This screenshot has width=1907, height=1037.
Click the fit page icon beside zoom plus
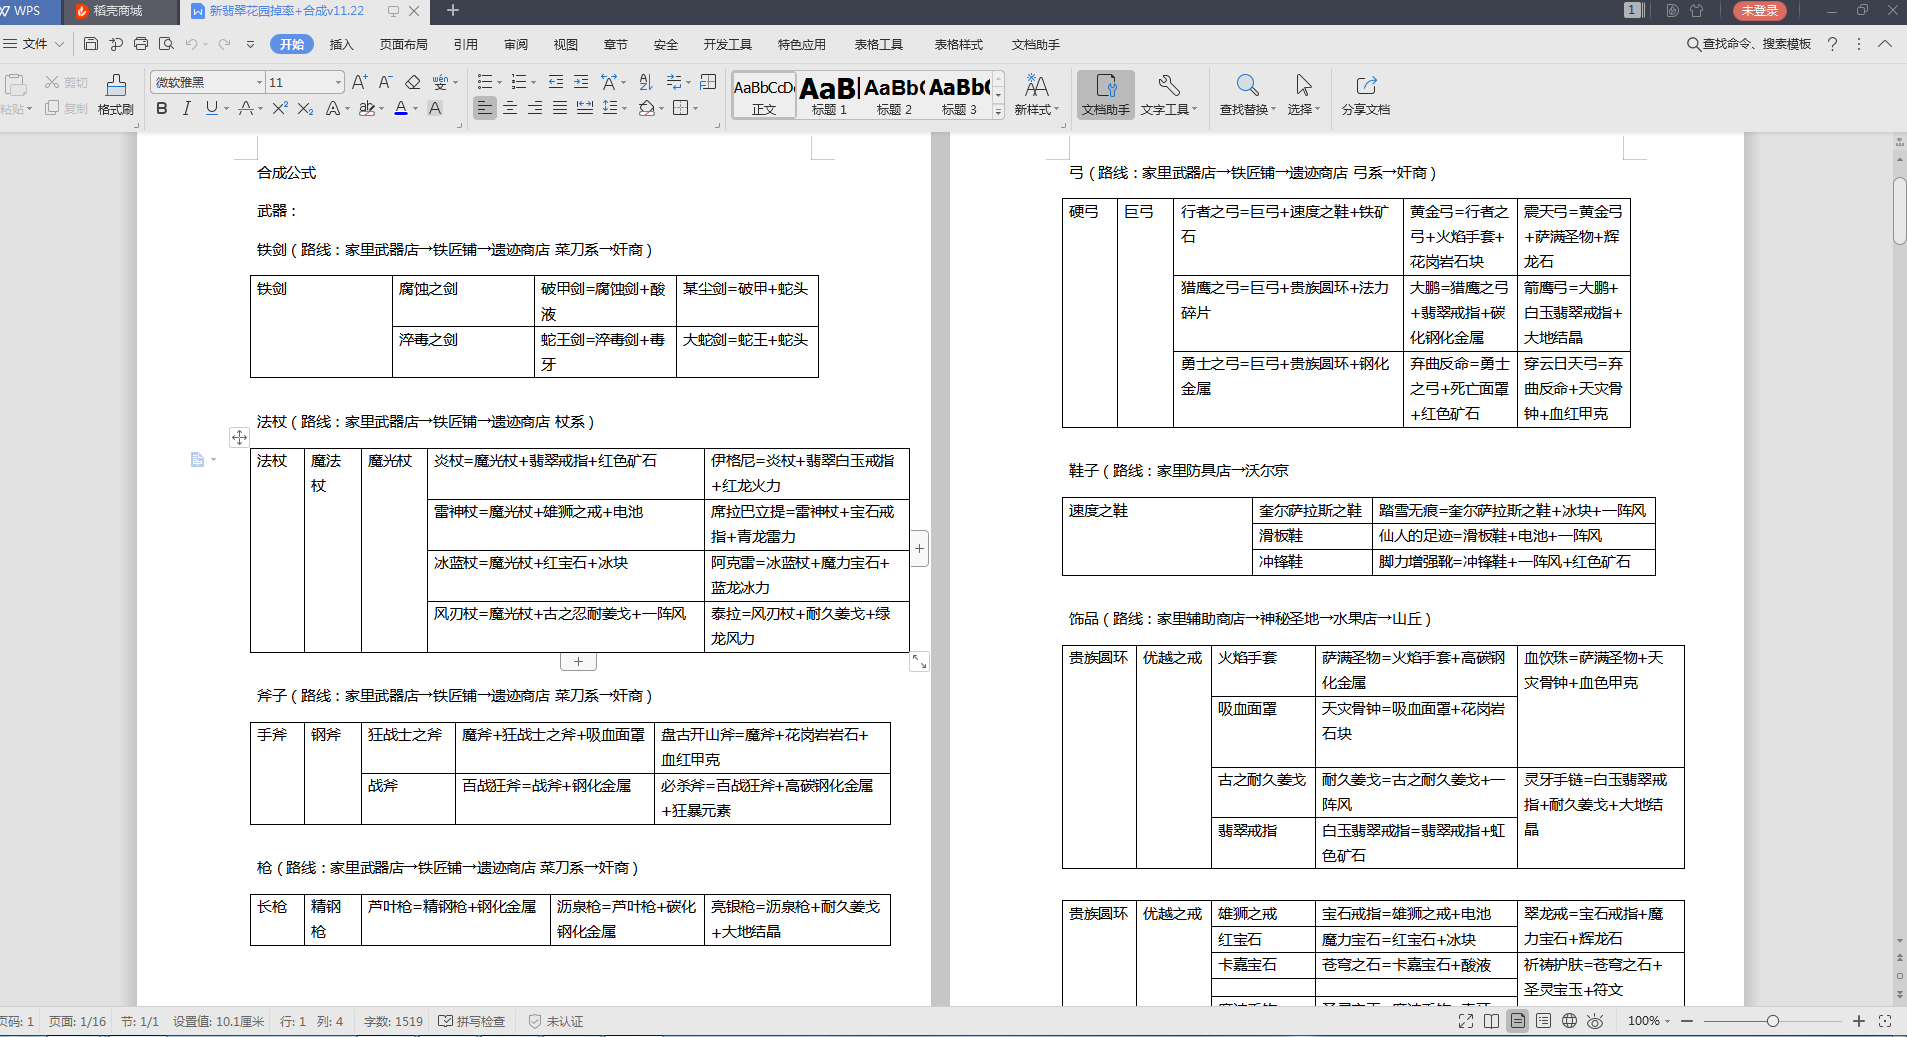pos(1885,1021)
